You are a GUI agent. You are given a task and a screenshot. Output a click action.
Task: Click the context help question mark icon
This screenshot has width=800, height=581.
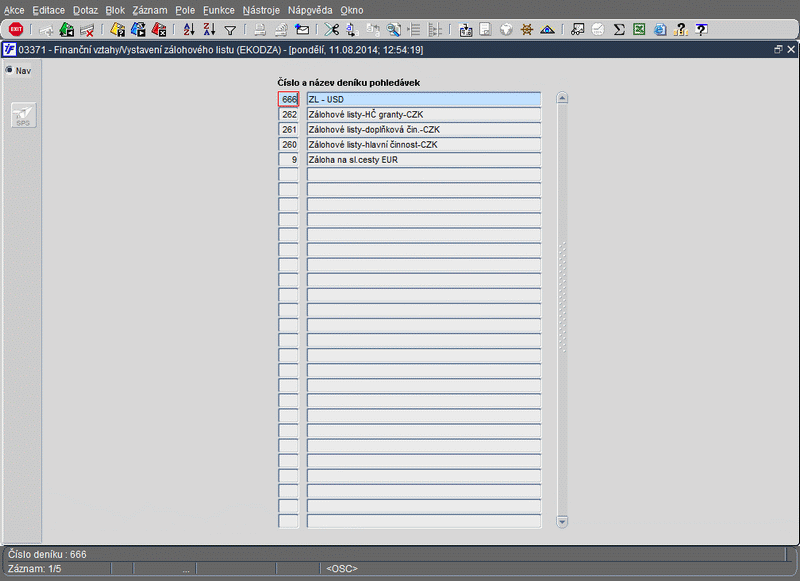702,30
